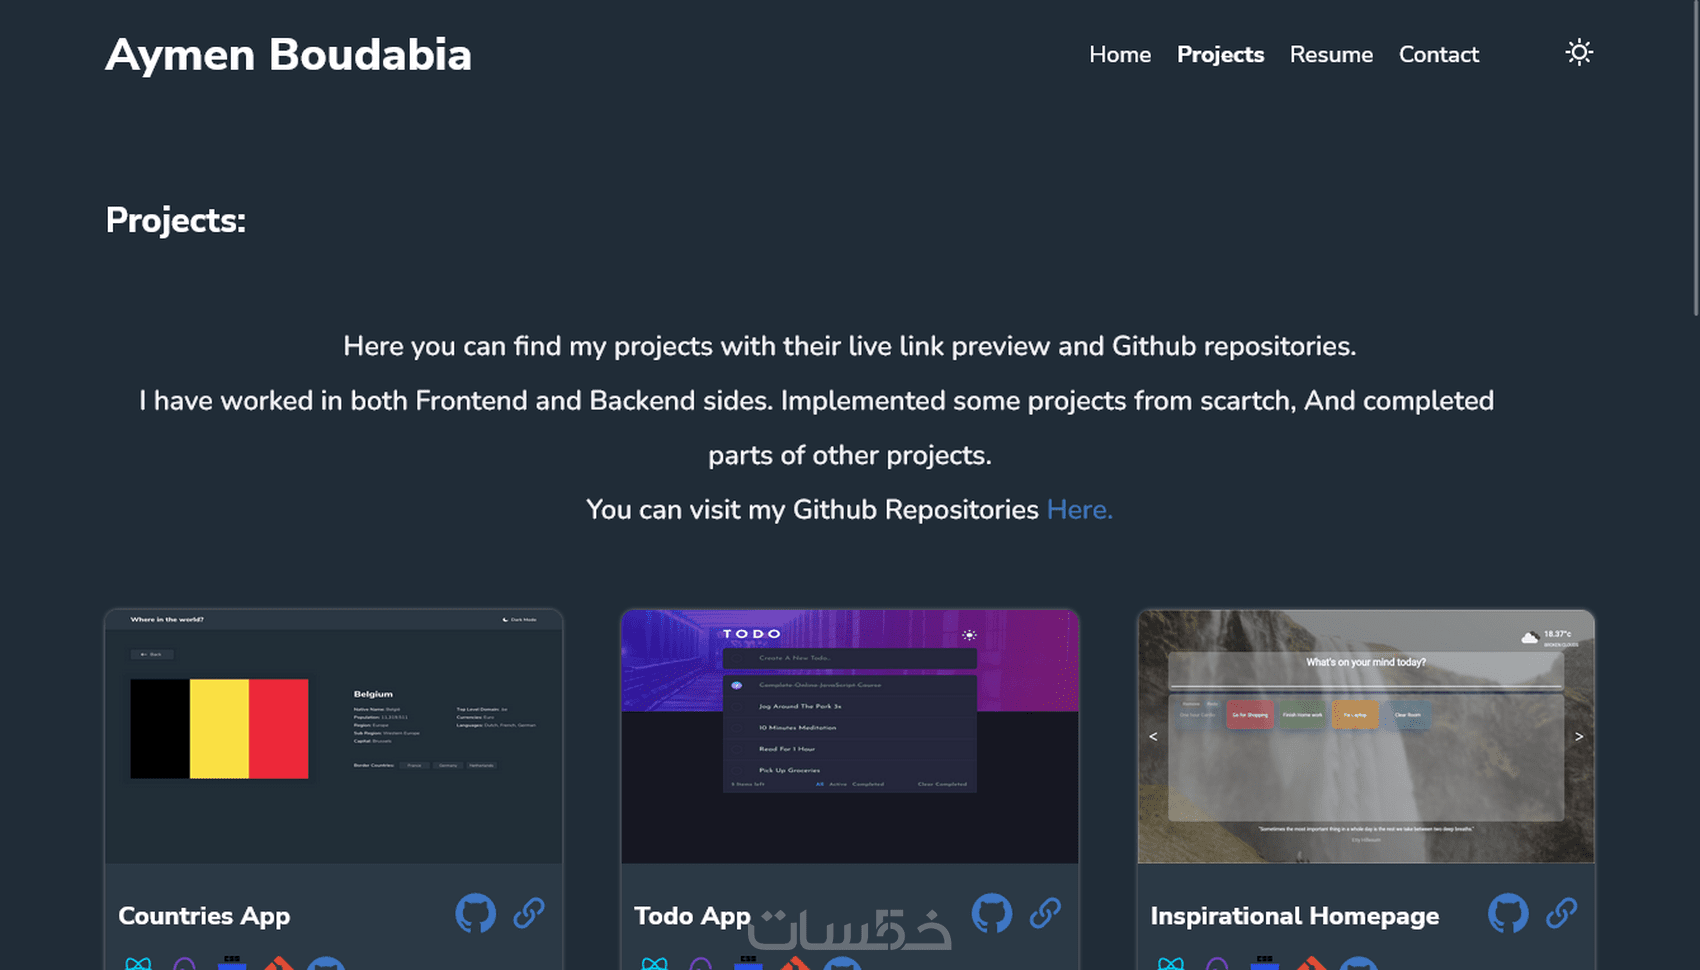Click the React icon under Countries App
Viewport: 1700px width, 970px height.
click(x=138, y=963)
